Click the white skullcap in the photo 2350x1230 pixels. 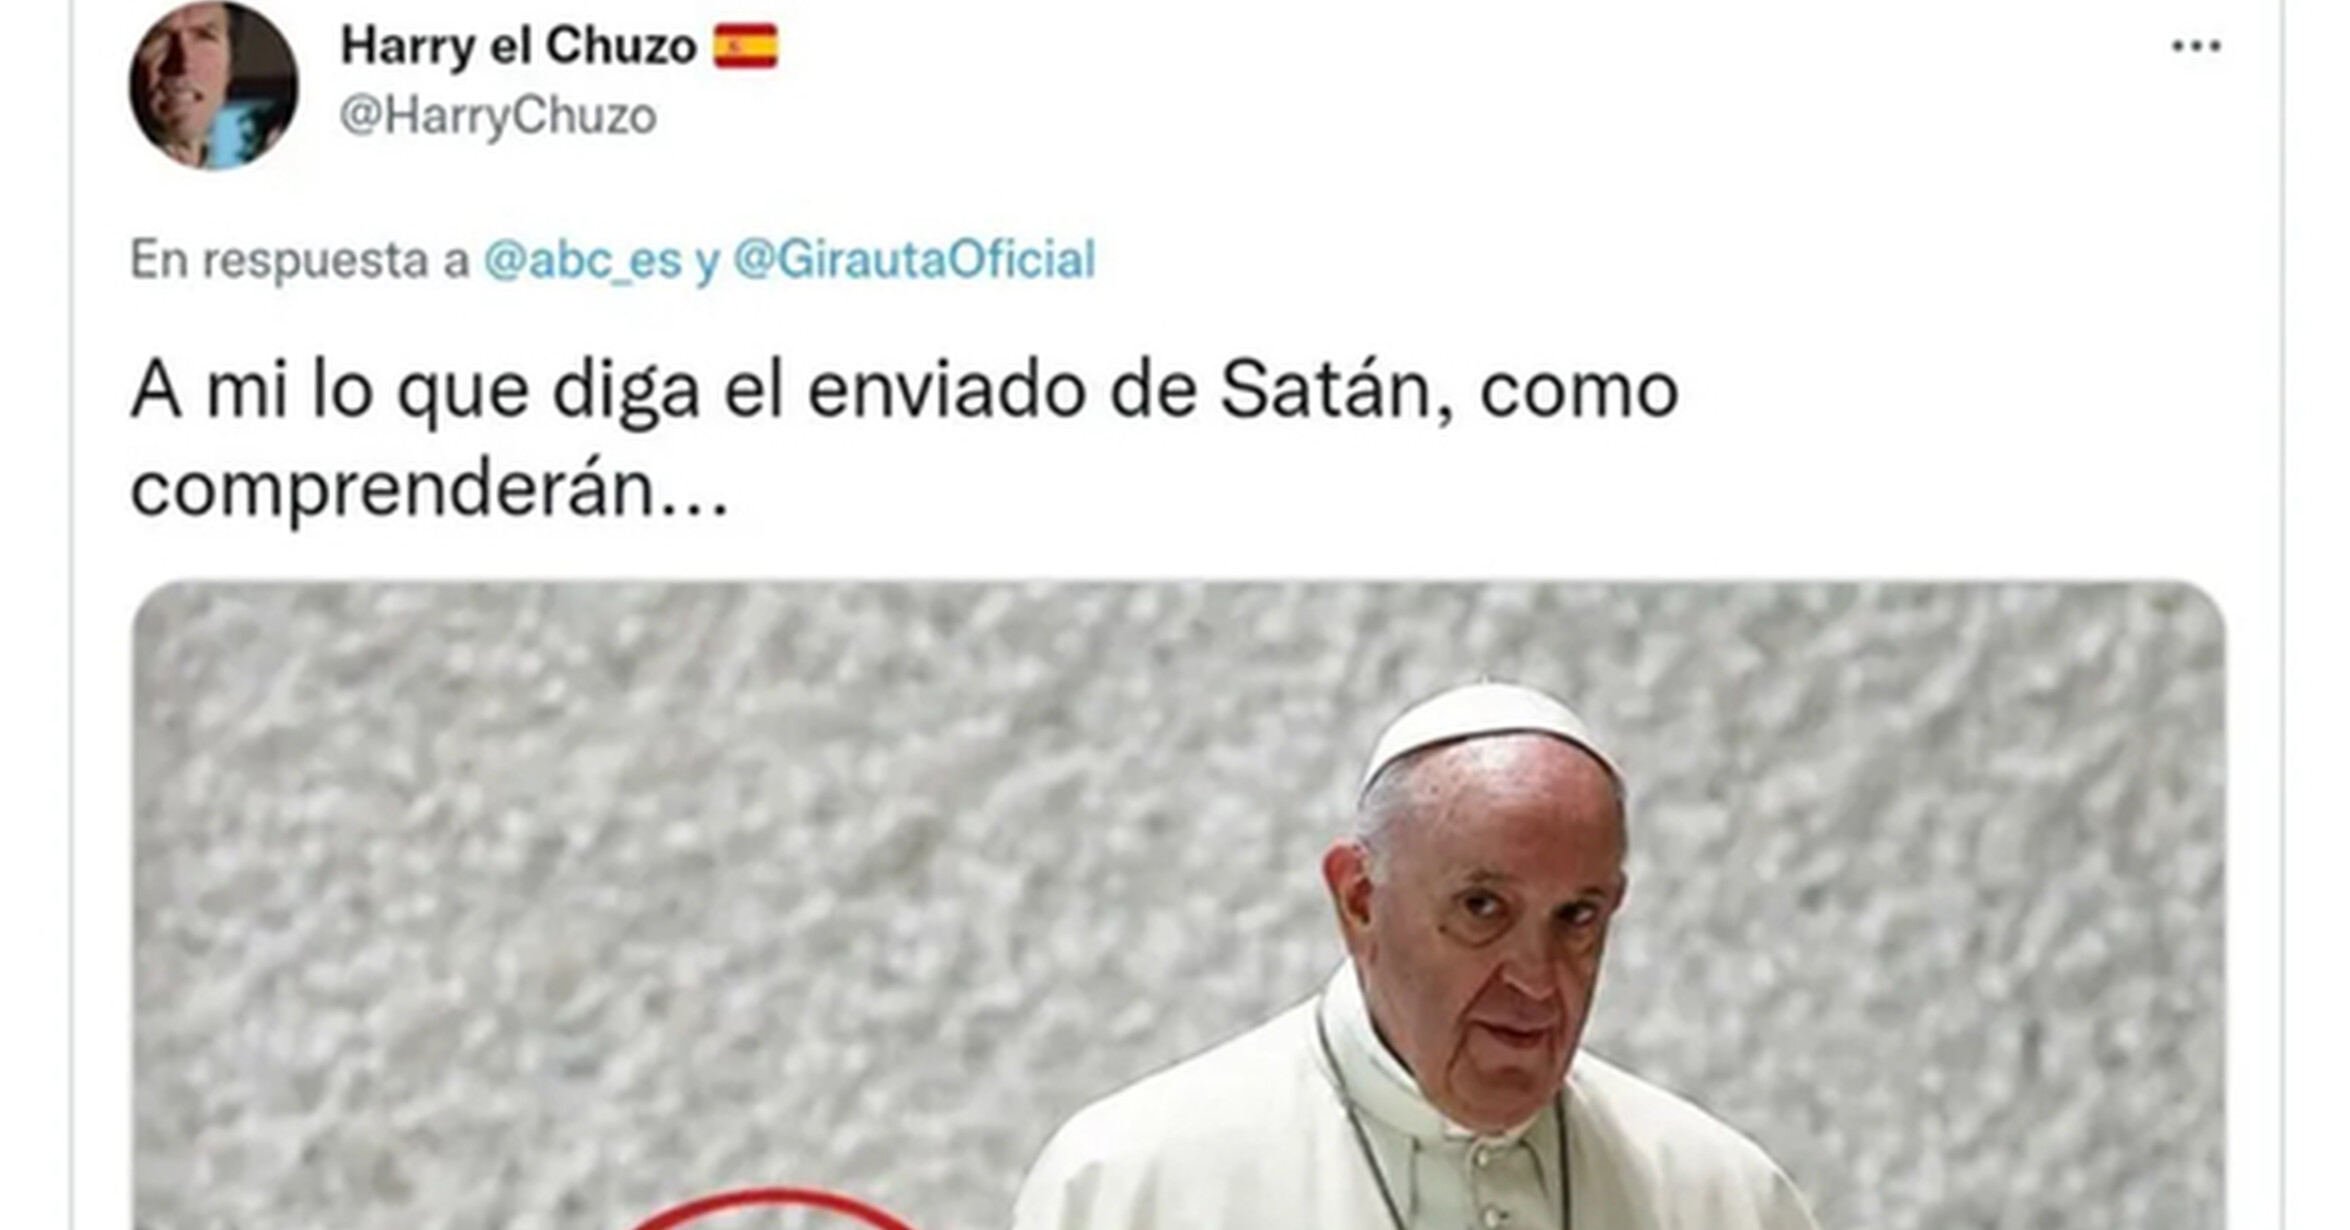coord(1487,730)
